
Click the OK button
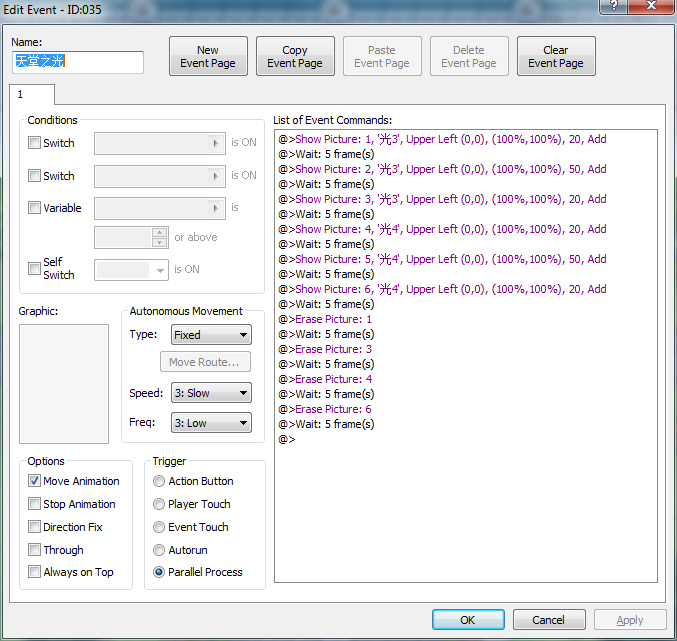tap(468, 620)
